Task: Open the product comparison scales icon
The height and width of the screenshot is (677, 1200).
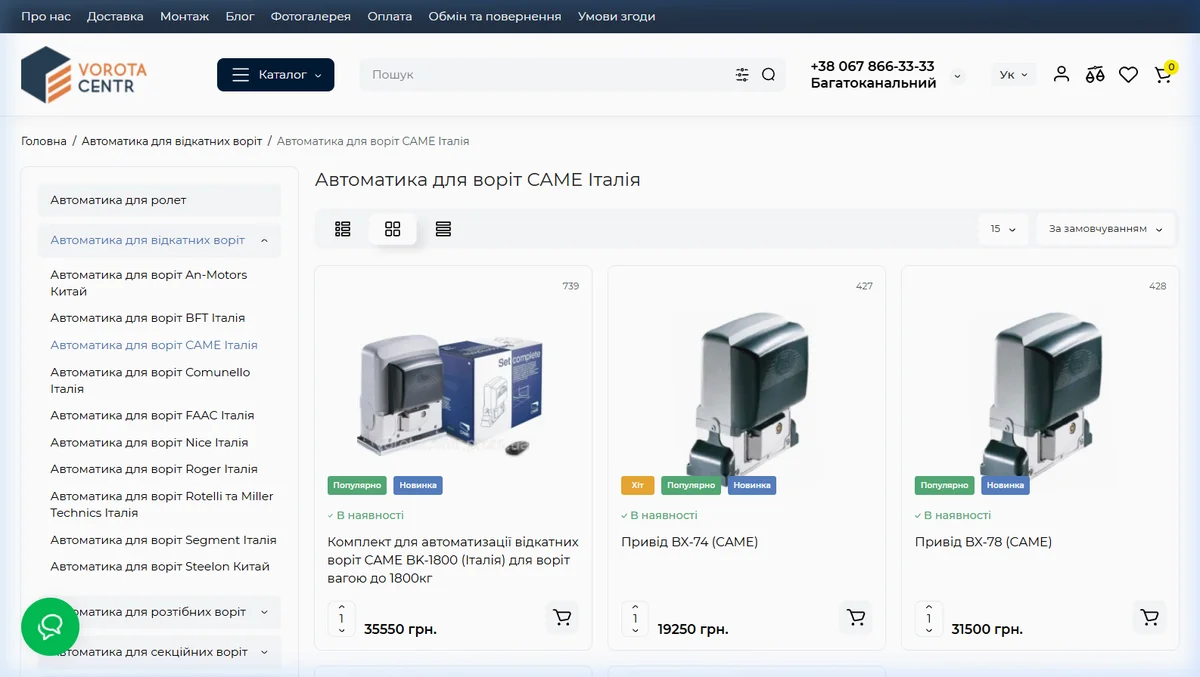Action: pyautogui.click(x=1095, y=74)
